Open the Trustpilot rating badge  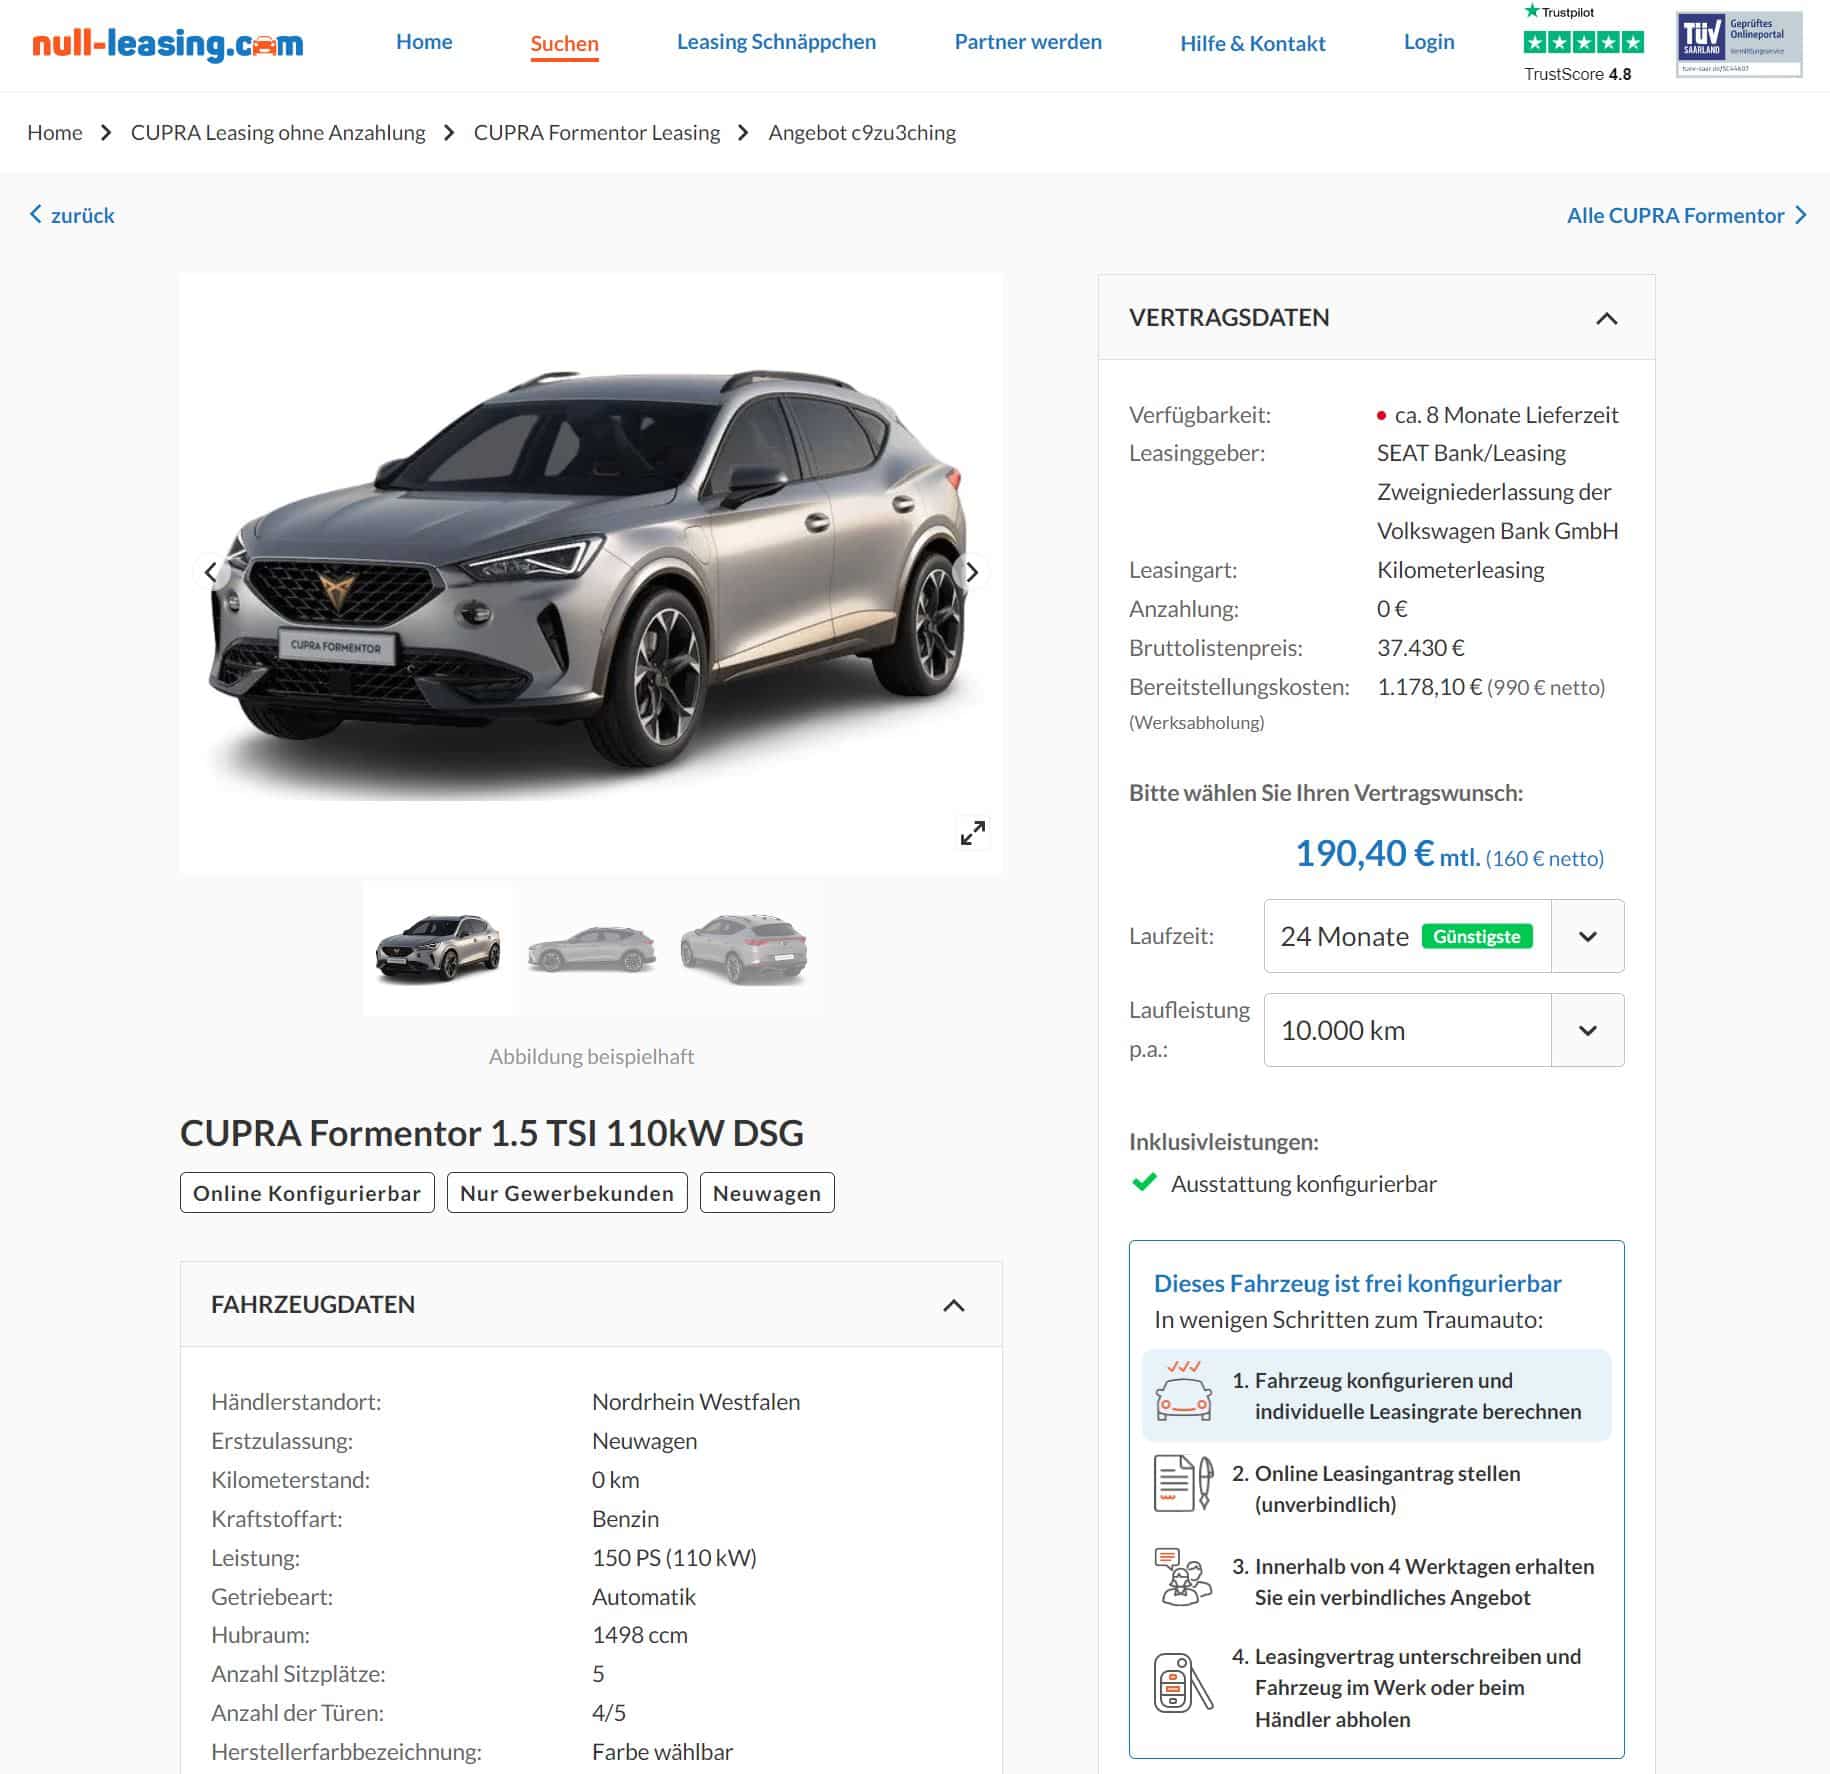point(1582,44)
